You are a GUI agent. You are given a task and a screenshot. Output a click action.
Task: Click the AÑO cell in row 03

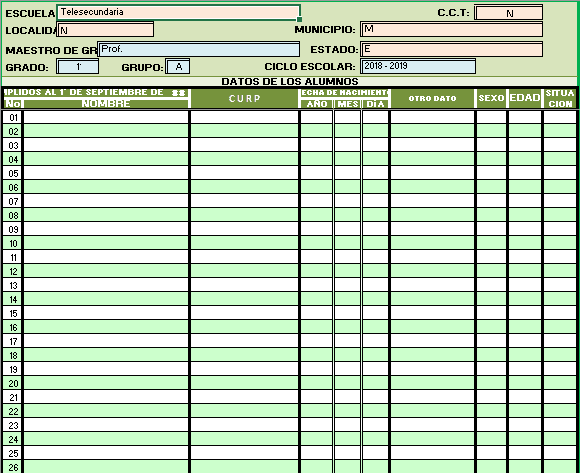[317, 145]
